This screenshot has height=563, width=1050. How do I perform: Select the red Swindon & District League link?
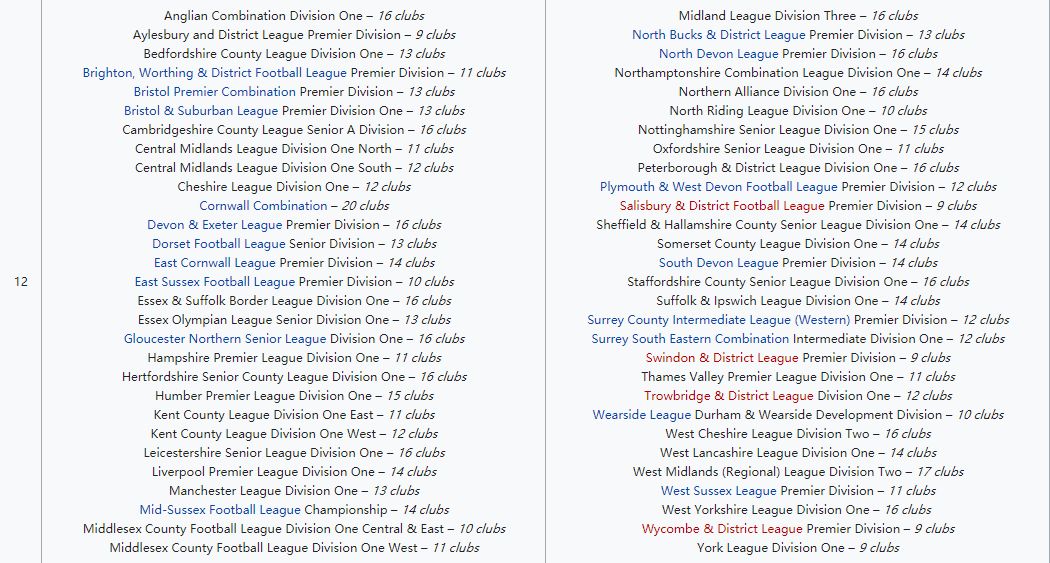(x=721, y=358)
